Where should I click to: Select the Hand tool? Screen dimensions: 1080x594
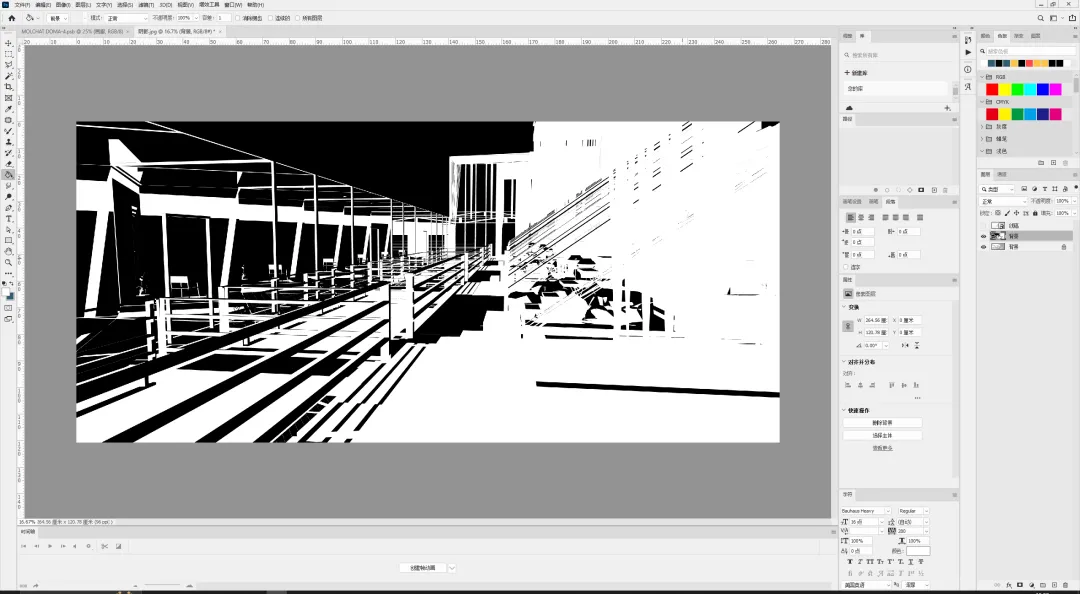[8, 252]
